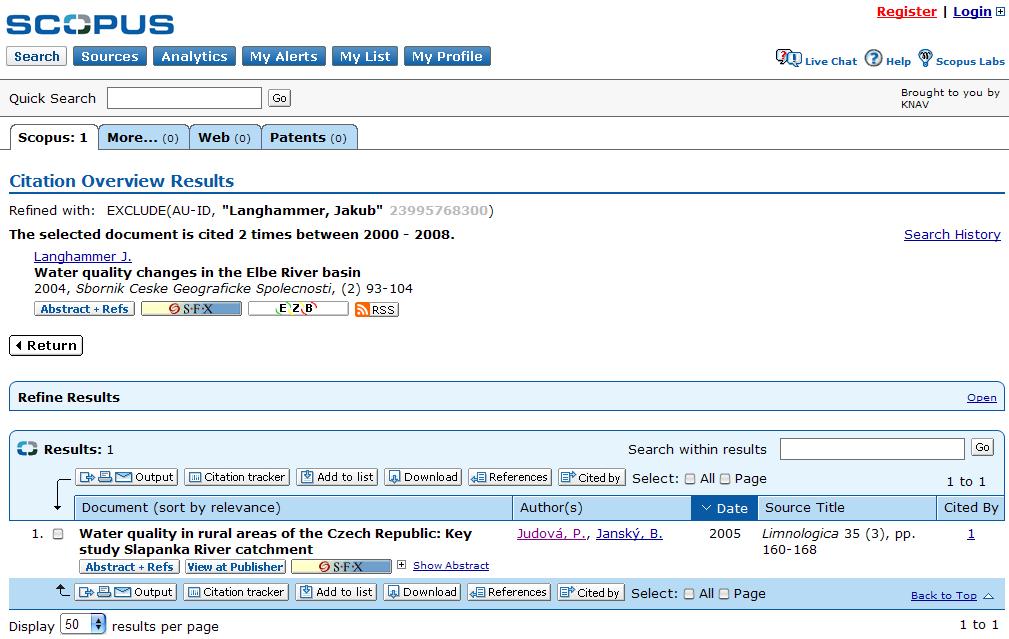
Task: Click the bottom Cited by button
Action: [x=590, y=593]
